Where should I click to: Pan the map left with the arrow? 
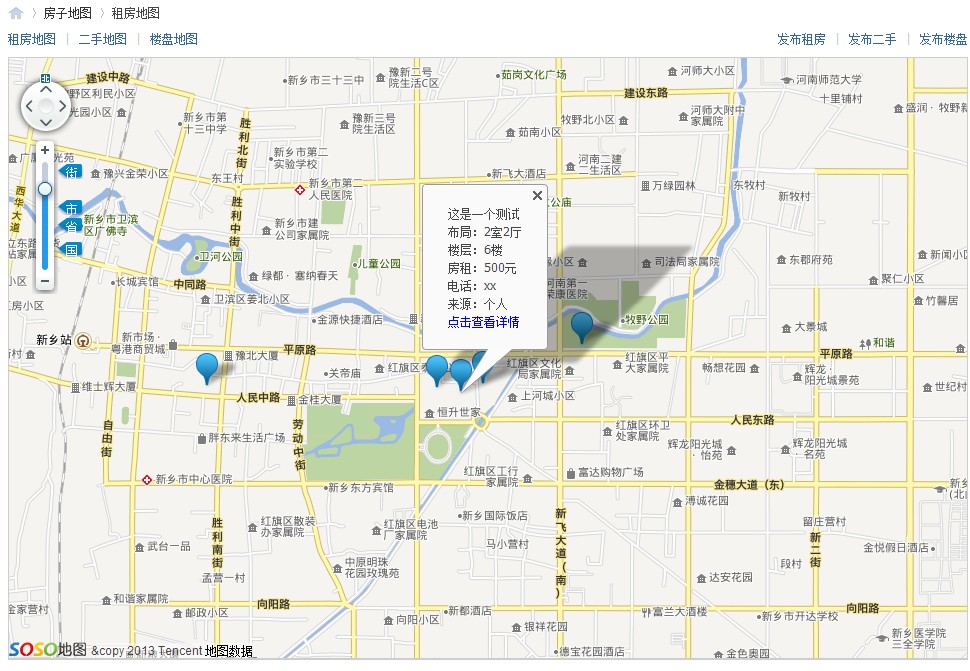coord(29,106)
